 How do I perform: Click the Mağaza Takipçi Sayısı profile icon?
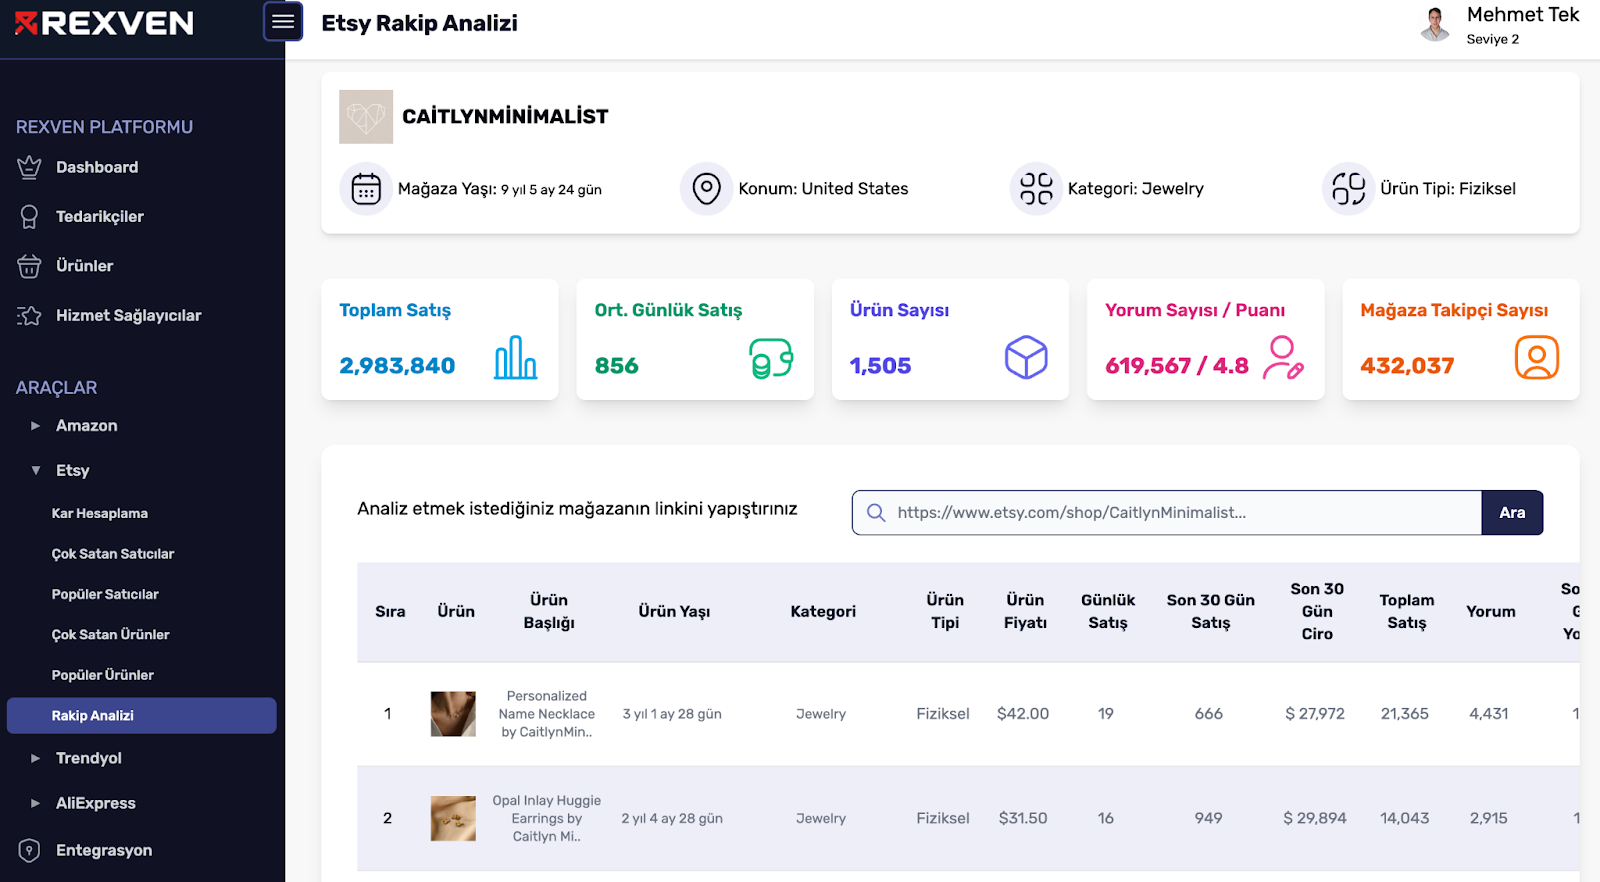(1537, 357)
